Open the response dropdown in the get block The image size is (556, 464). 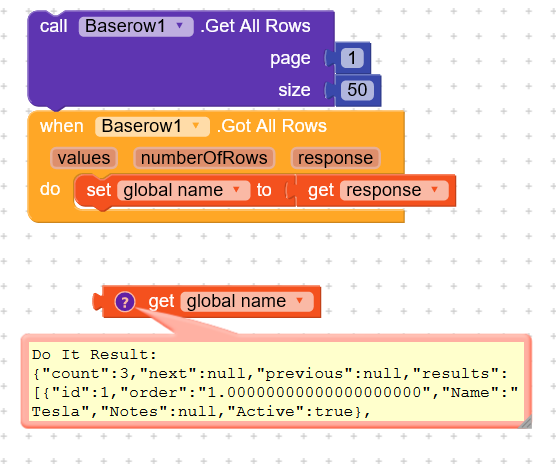pos(394,190)
